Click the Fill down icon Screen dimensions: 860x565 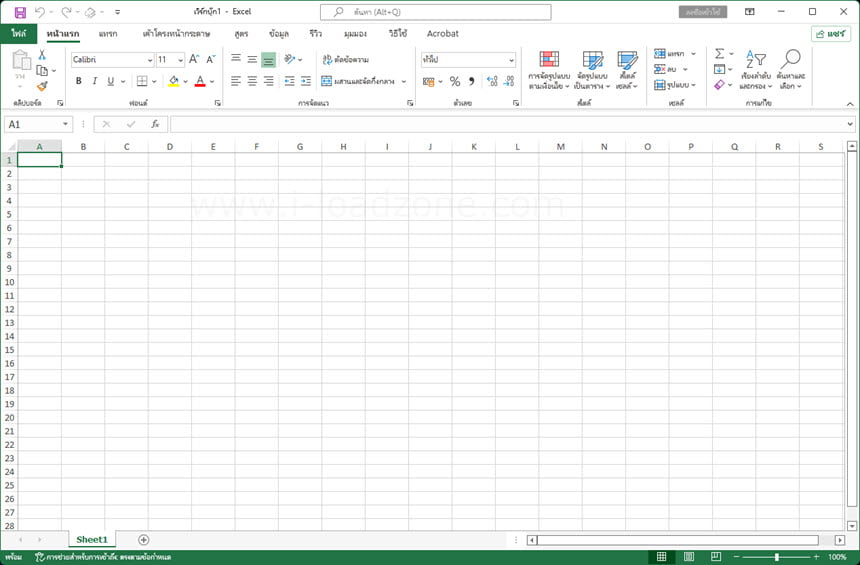click(720, 69)
